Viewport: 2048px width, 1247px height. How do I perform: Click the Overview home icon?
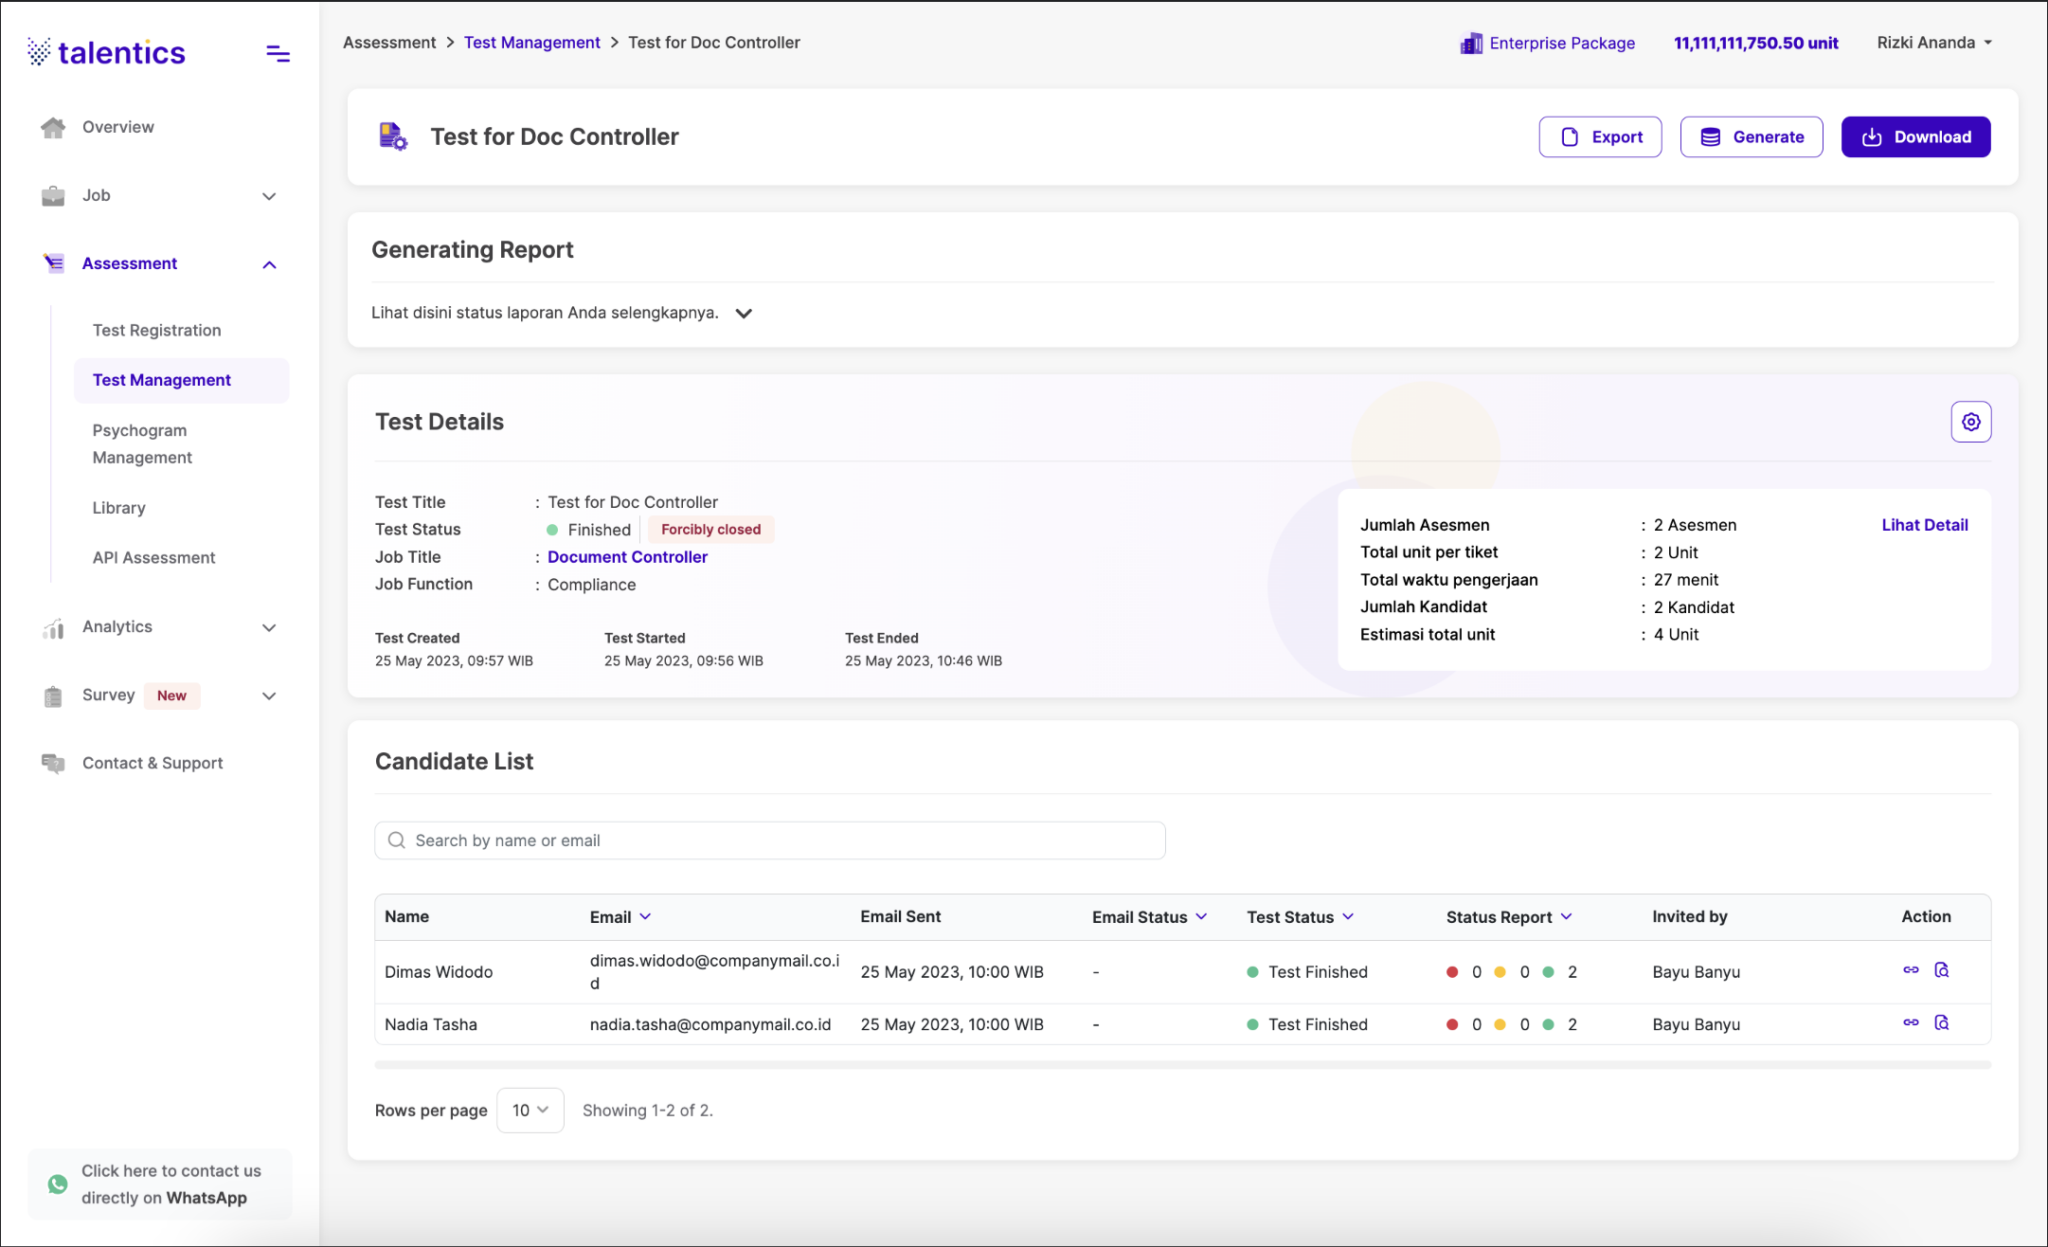coord(53,127)
